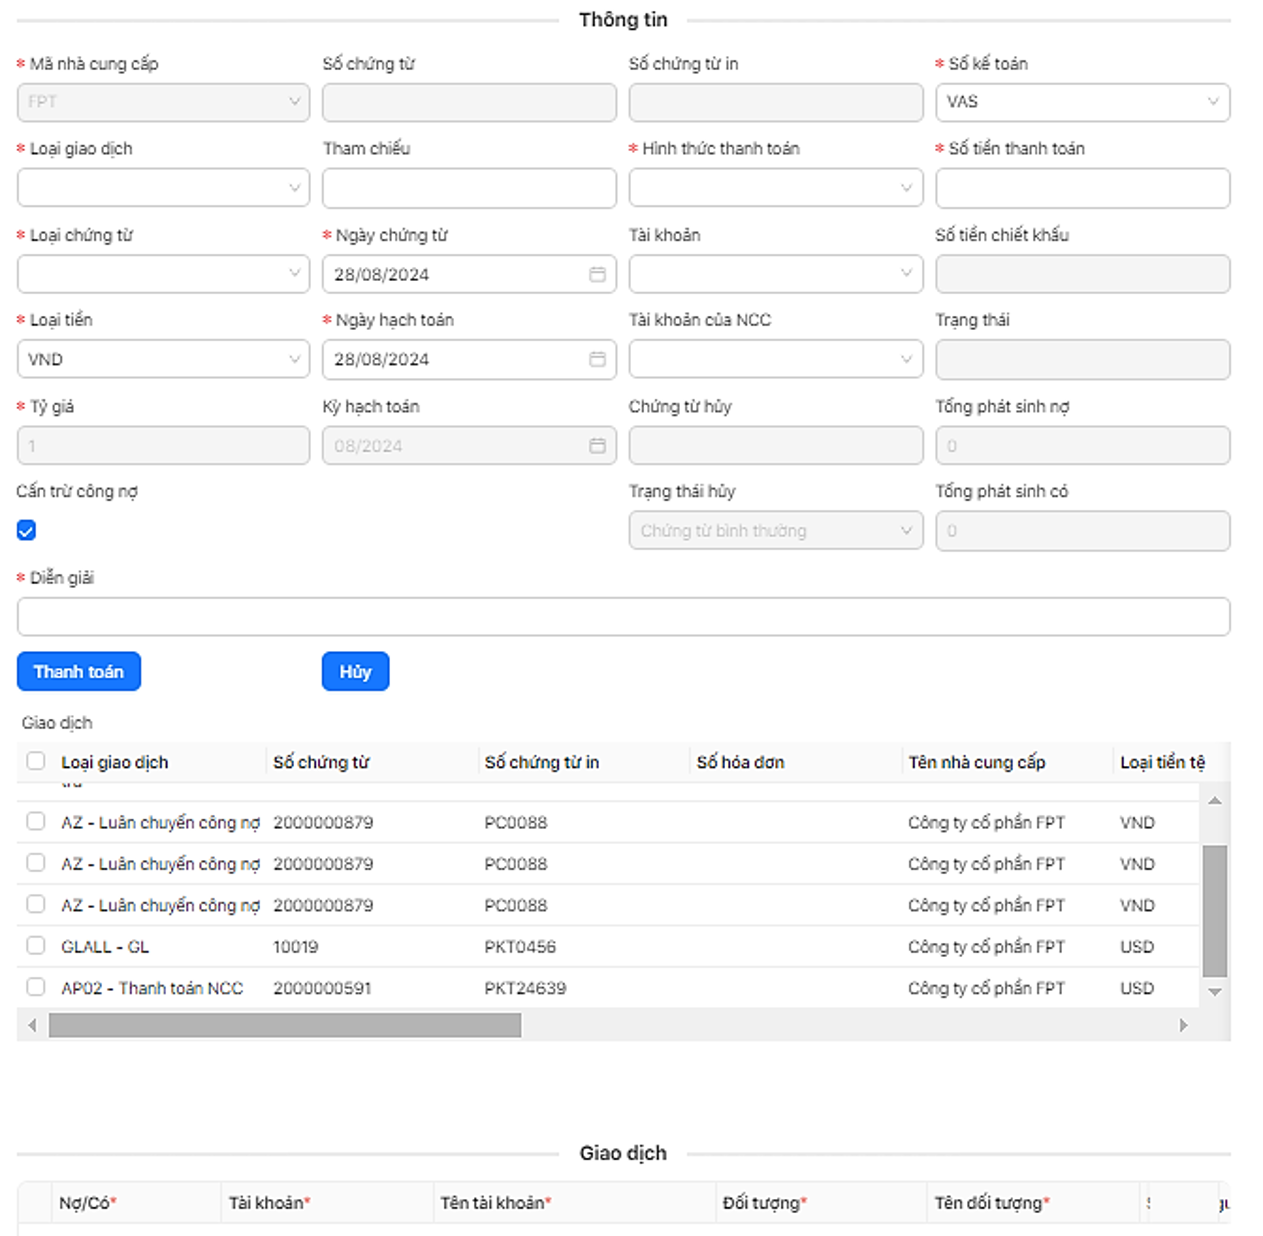Screen dimensions: 1263x1236
Task: Click the Tên nhà cung cấp column header
Action: [x=976, y=762]
